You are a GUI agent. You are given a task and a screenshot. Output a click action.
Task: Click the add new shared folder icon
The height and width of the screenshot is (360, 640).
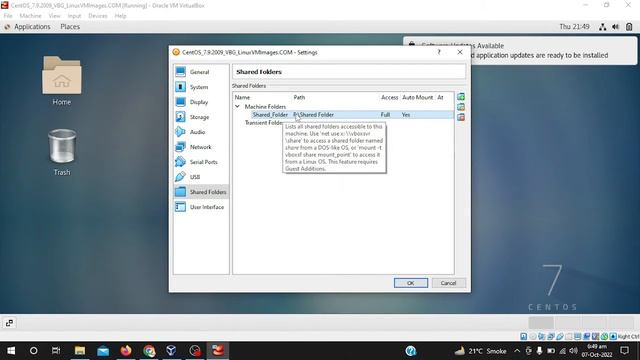click(x=461, y=97)
